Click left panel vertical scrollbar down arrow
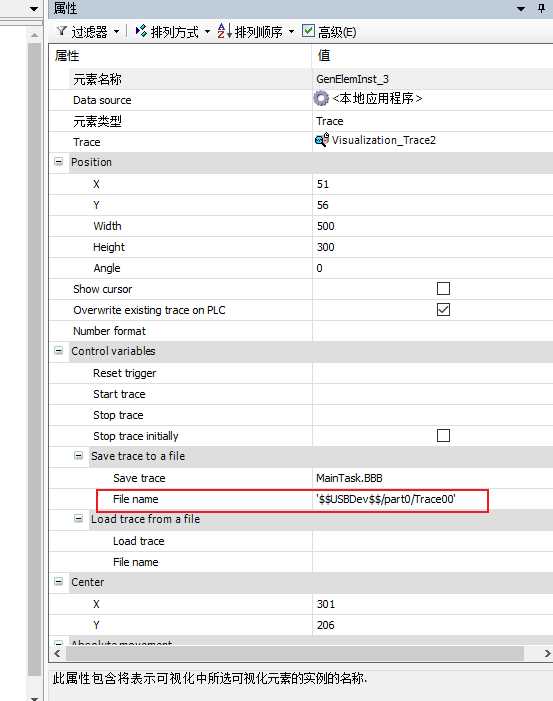 pos(34,697)
